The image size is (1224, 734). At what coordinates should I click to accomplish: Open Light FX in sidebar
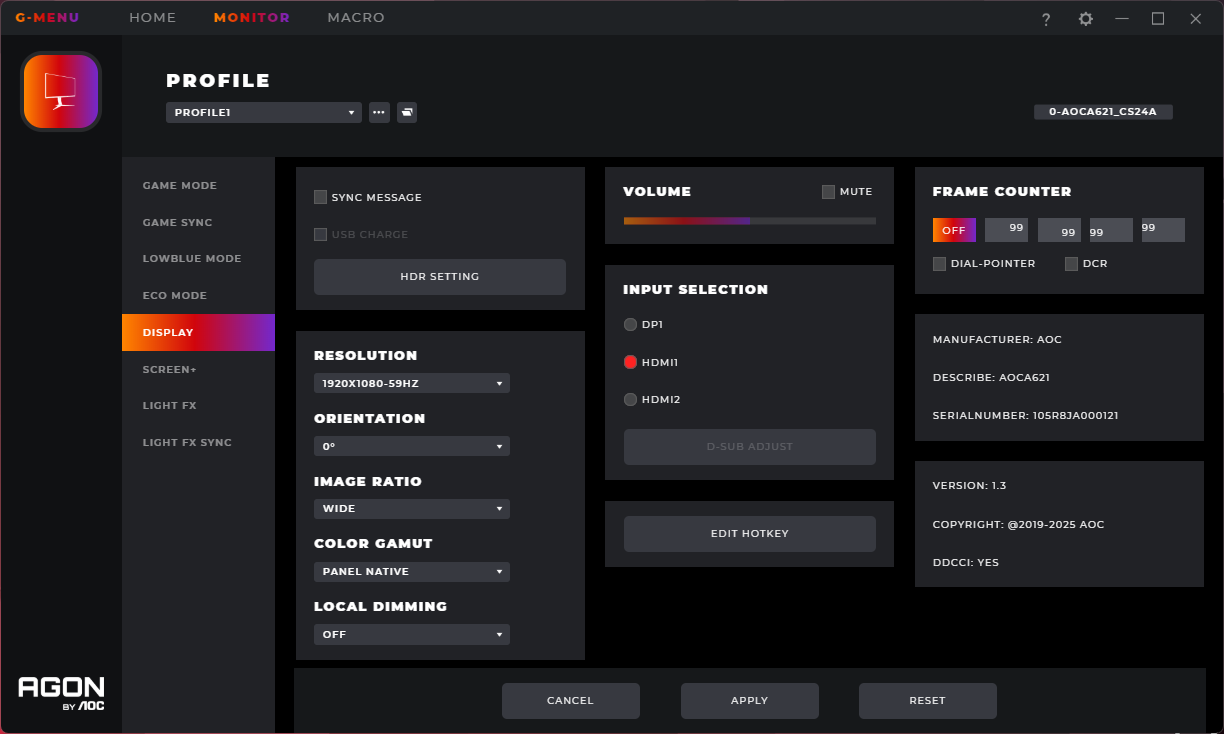tap(198, 406)
